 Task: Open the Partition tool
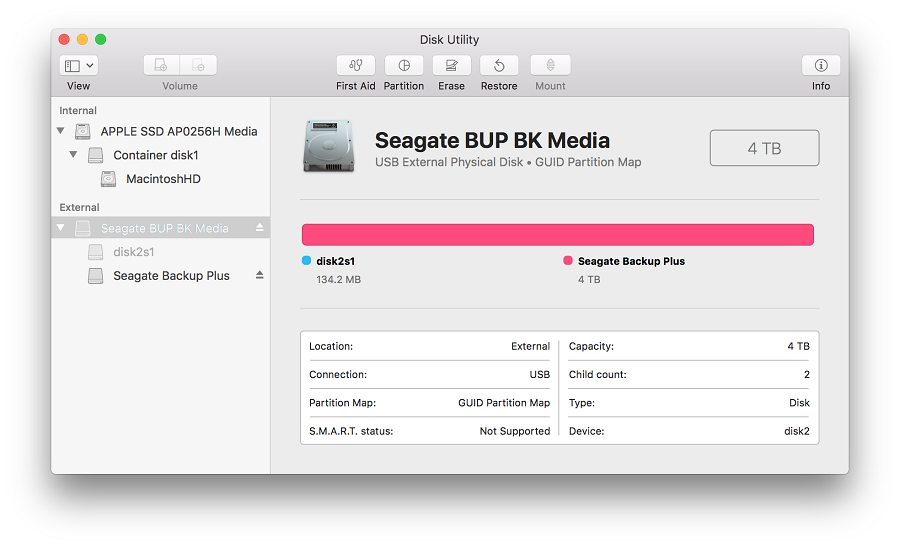point(404,65)
